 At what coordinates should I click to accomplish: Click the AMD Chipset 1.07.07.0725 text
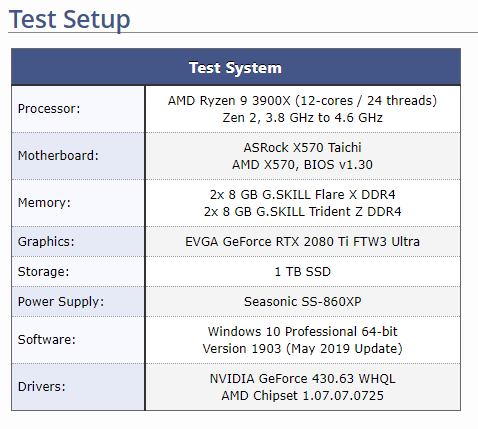(302, 396)
